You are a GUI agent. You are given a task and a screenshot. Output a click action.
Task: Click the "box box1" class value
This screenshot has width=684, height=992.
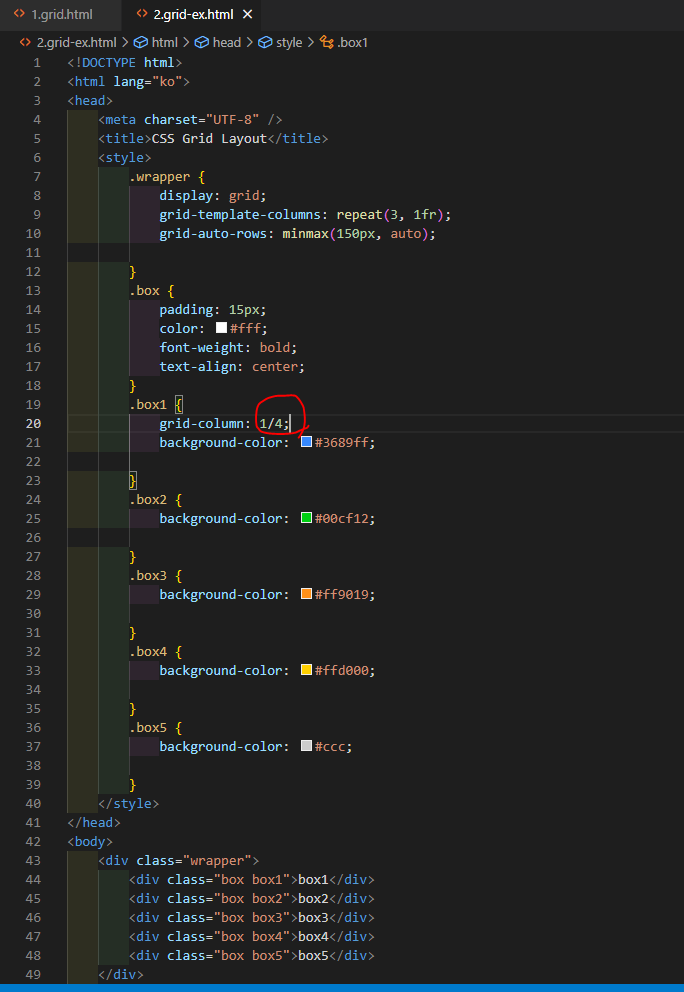click(252, 879)
